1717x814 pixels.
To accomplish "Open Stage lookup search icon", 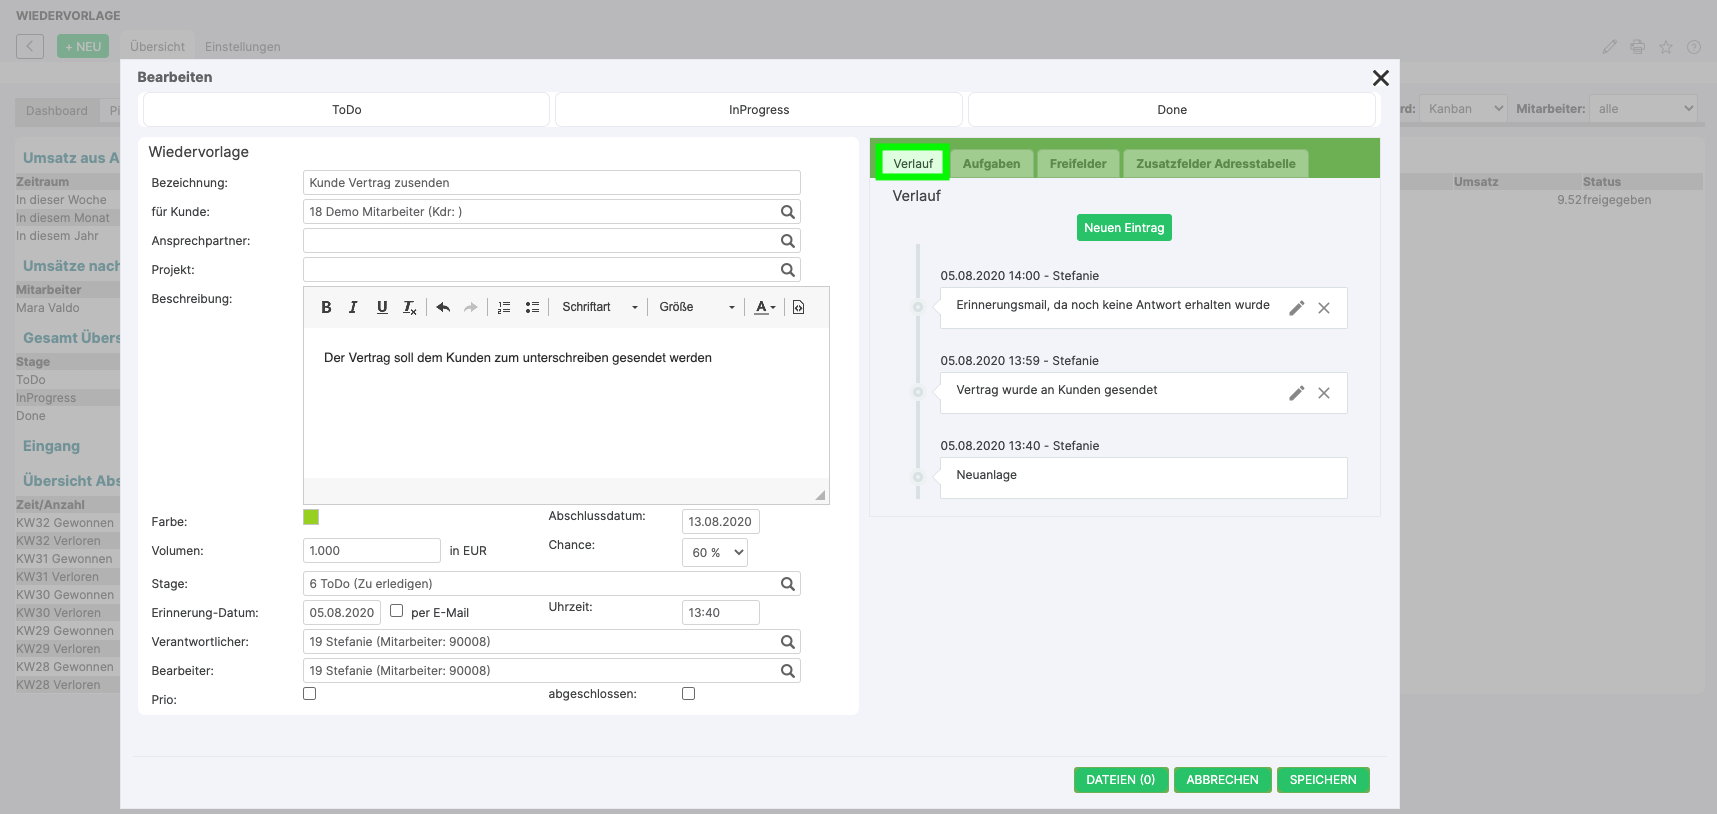I will [788, 584].
